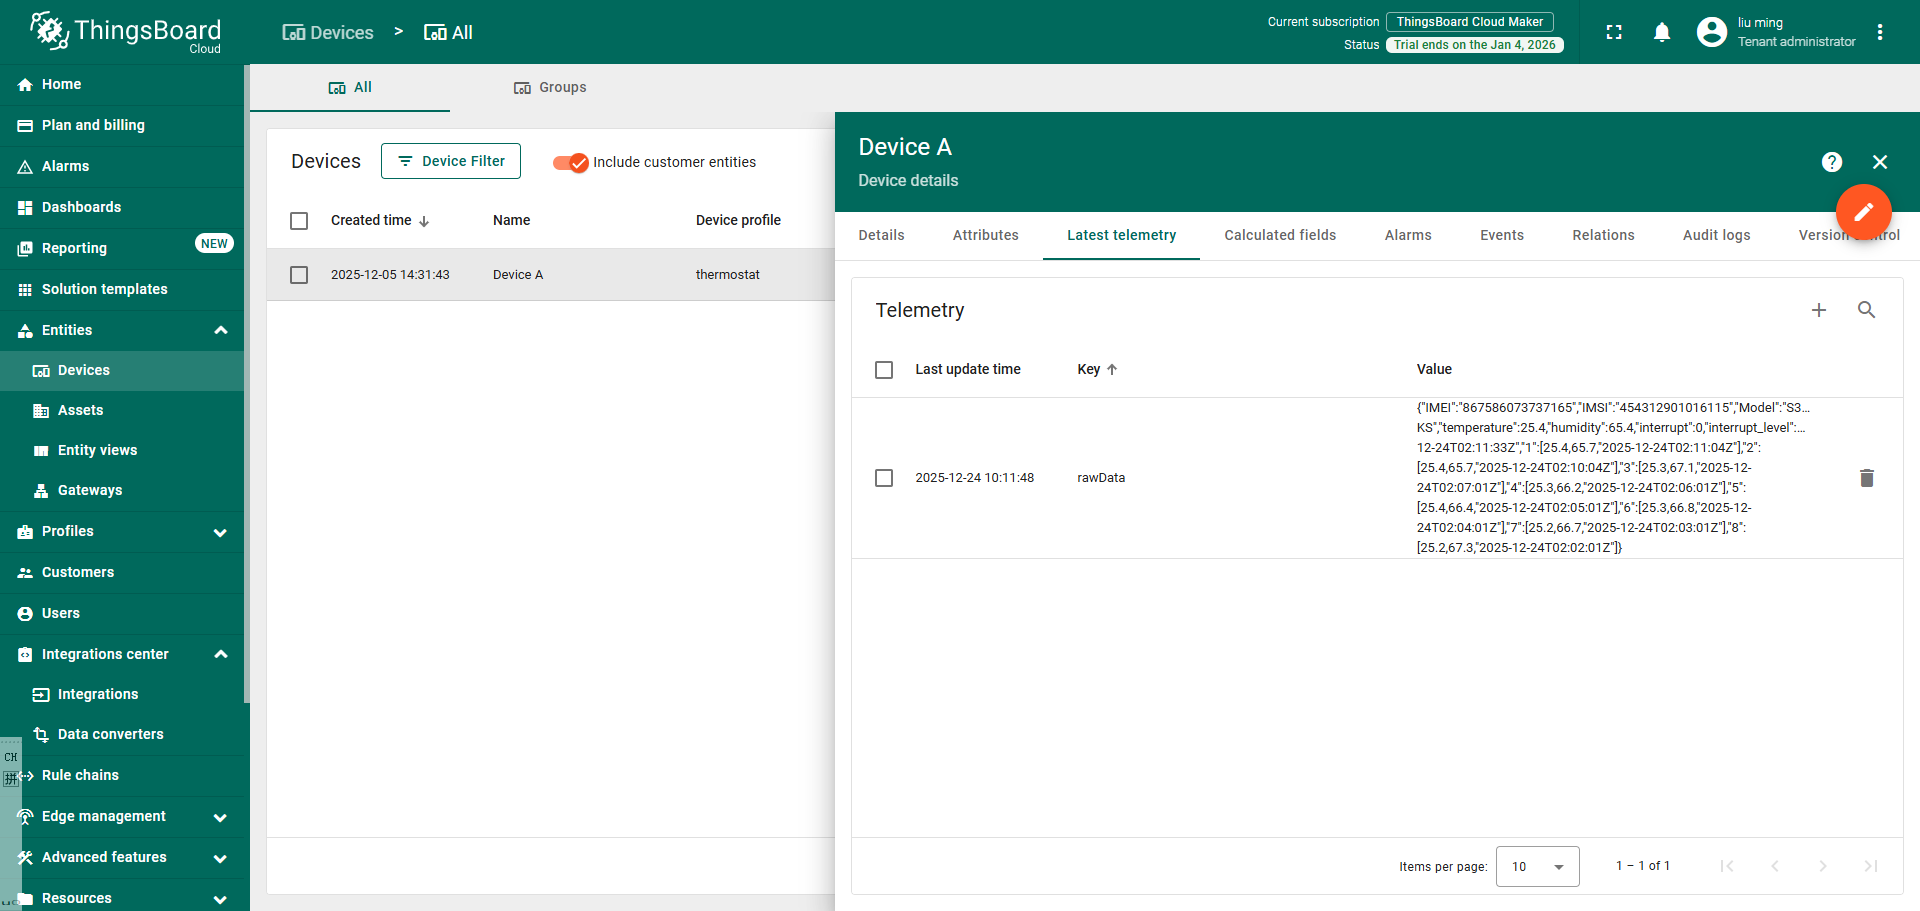Open Customers in the sidebar
This screenshot has width=1920, height=911.
[122, 573]
